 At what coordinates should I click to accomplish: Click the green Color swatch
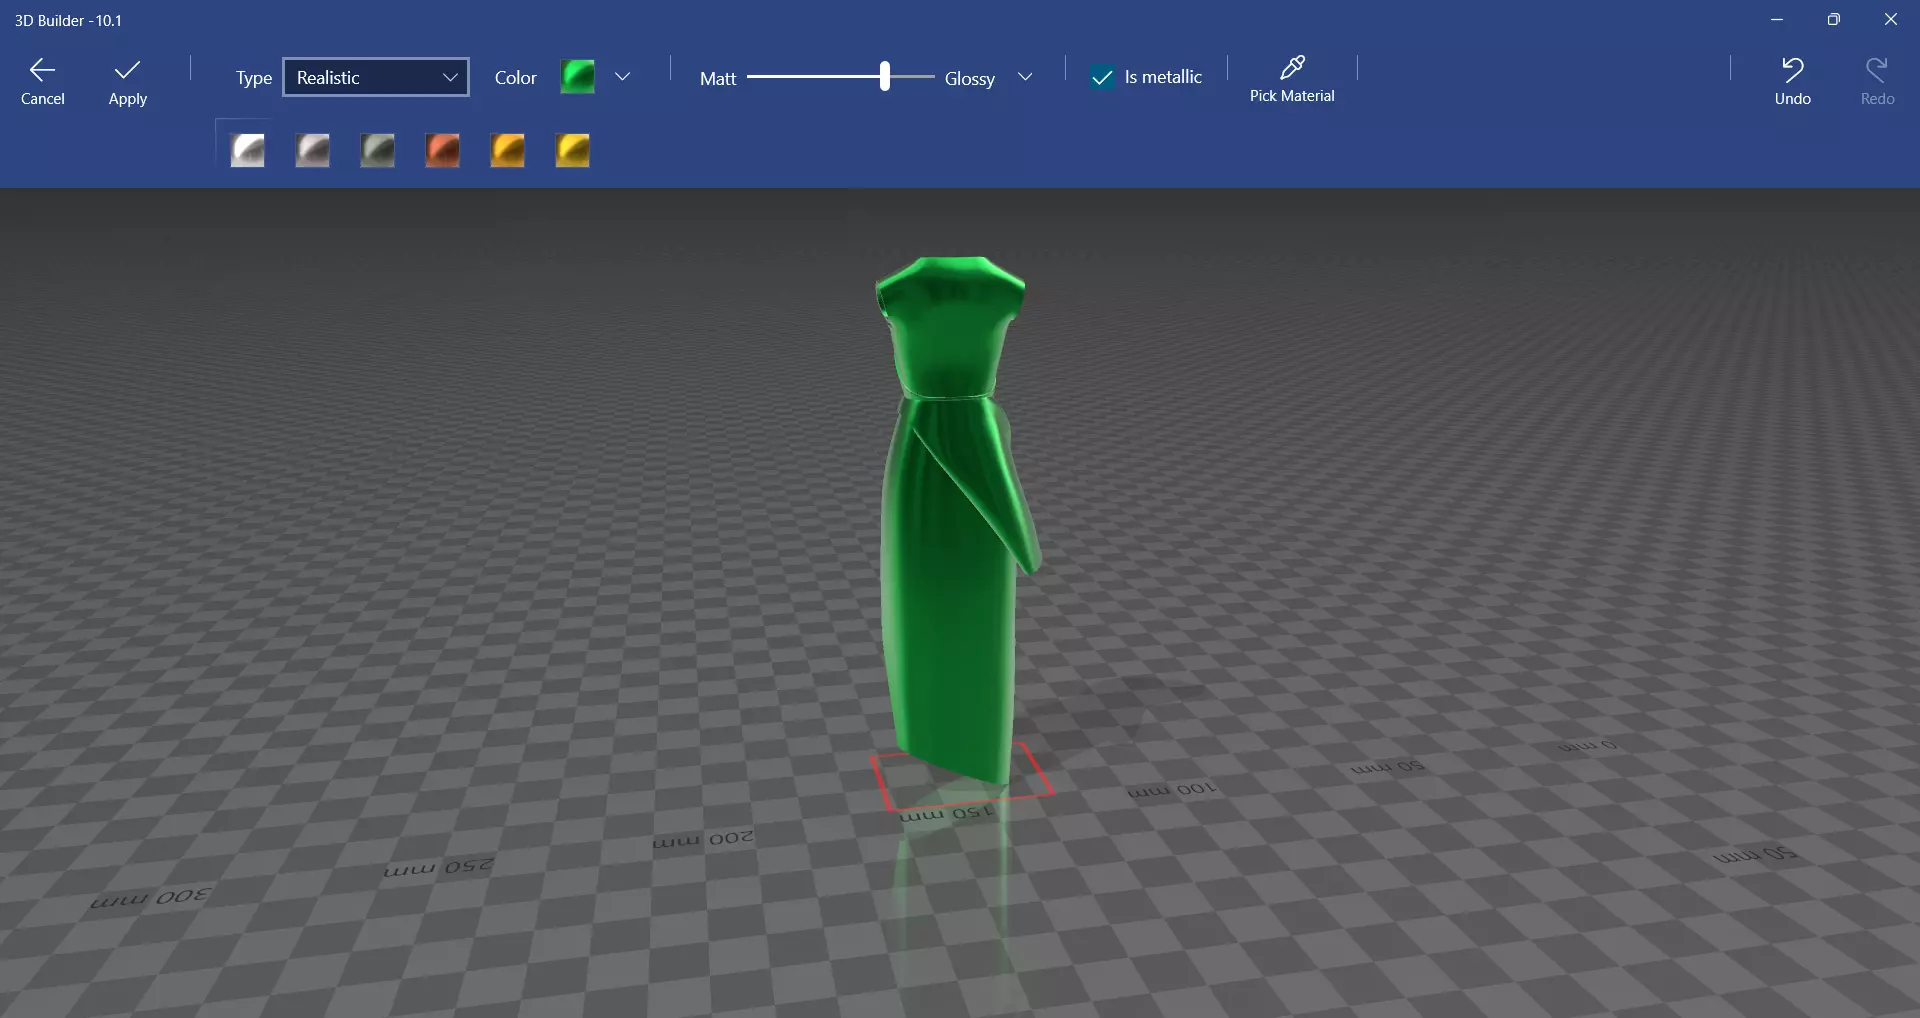pyautogui.click(x=577, y=77)
